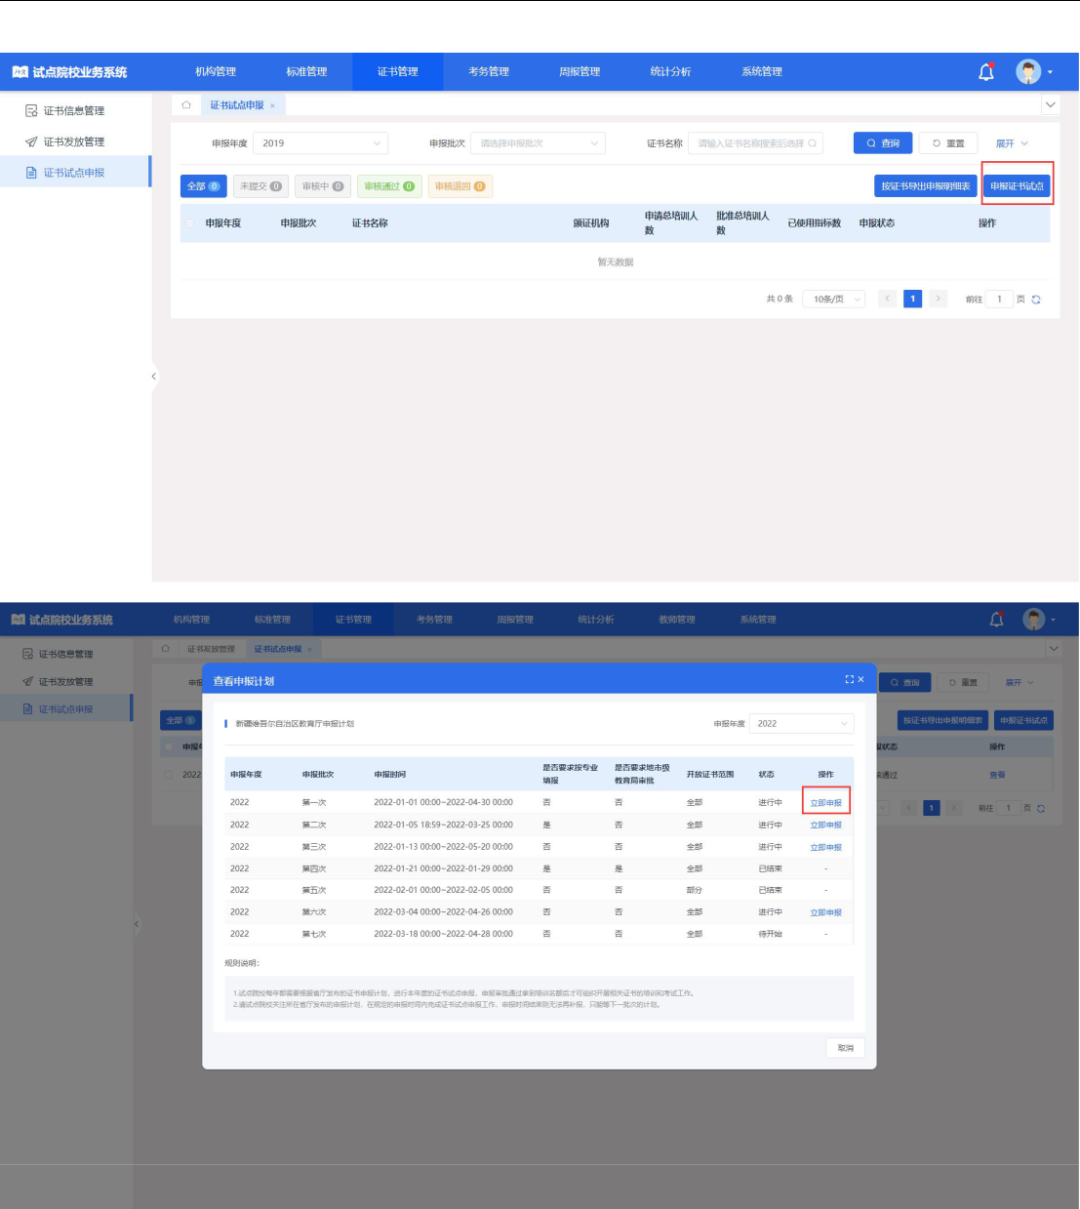Open the user avatar in the lower screenshot

[x=1033, y=620]
